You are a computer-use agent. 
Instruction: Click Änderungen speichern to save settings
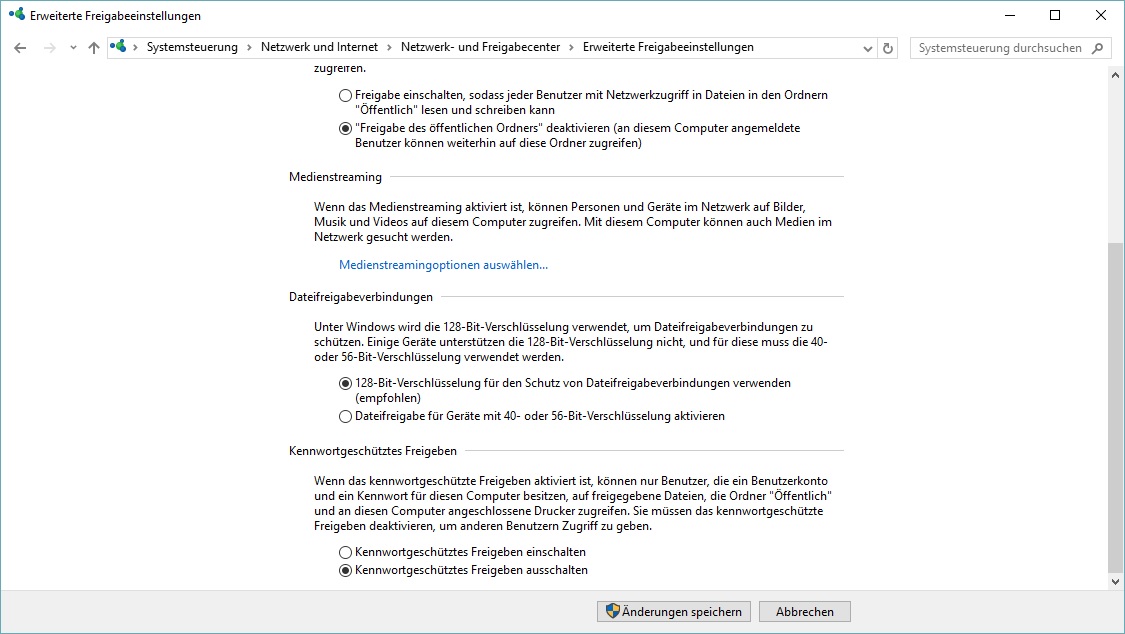[x=673, y=611]
